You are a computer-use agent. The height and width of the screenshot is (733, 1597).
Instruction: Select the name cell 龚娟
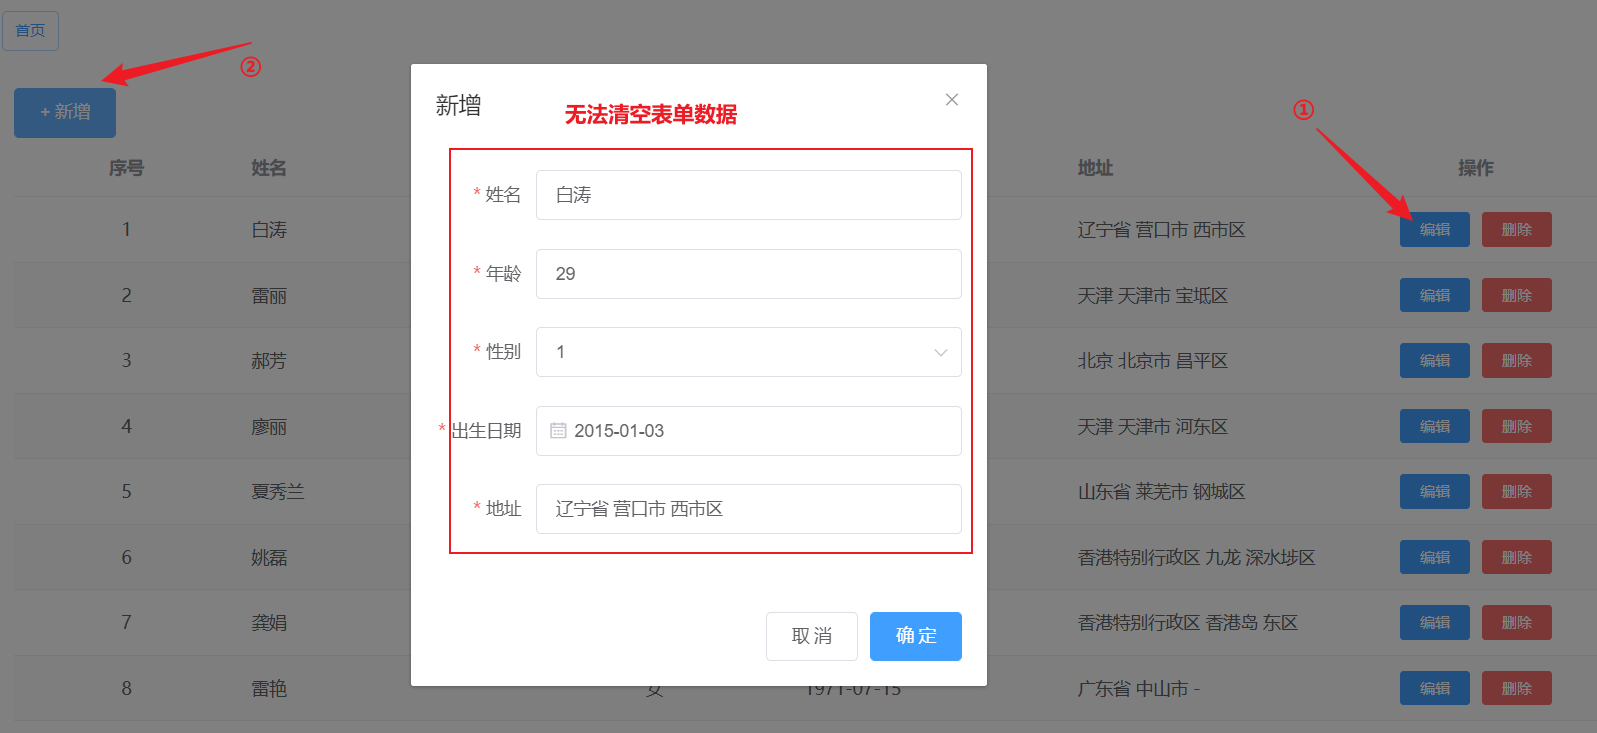tap(269, 623)
